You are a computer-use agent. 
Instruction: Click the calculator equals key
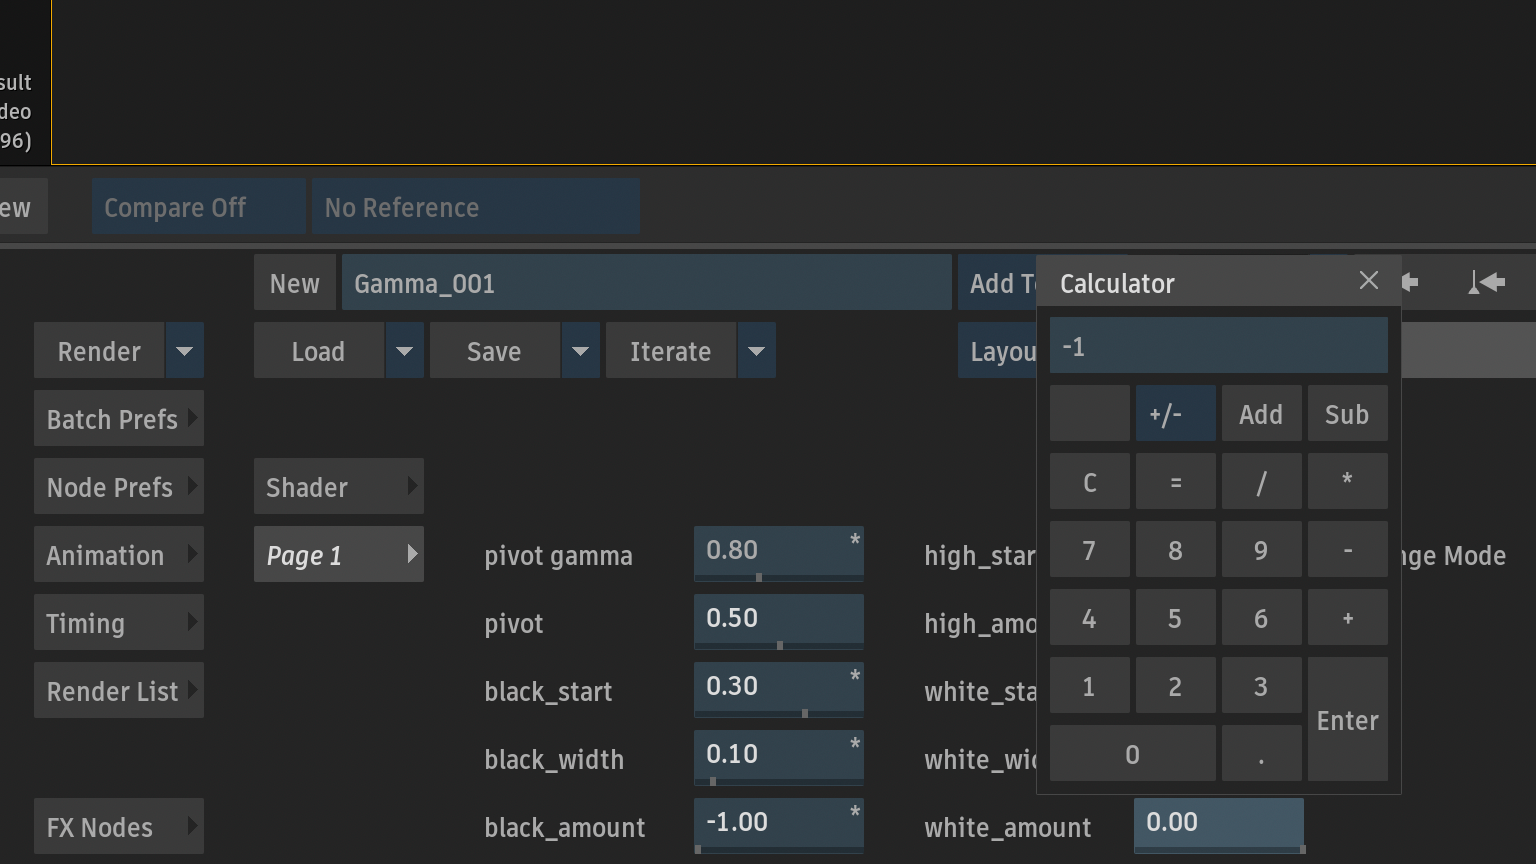1176,481
